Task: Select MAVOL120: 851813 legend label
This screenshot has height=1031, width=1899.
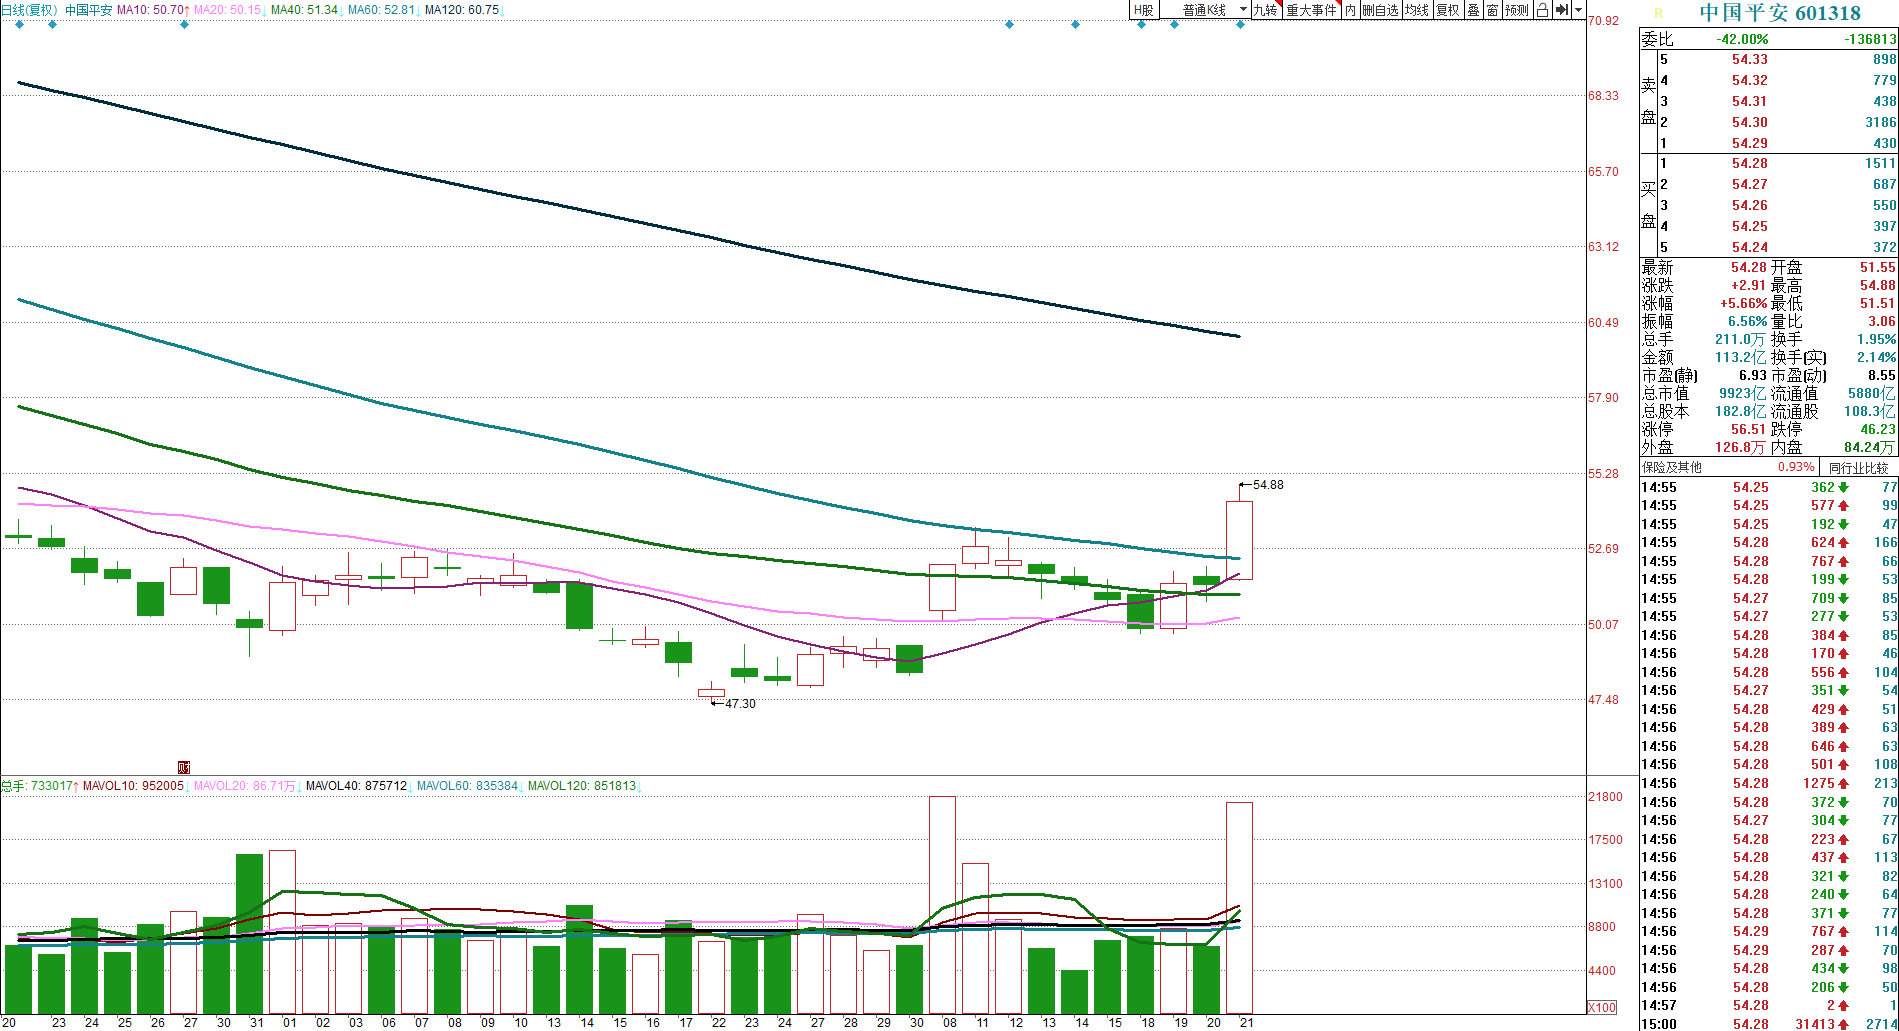Action: point(583,786)
